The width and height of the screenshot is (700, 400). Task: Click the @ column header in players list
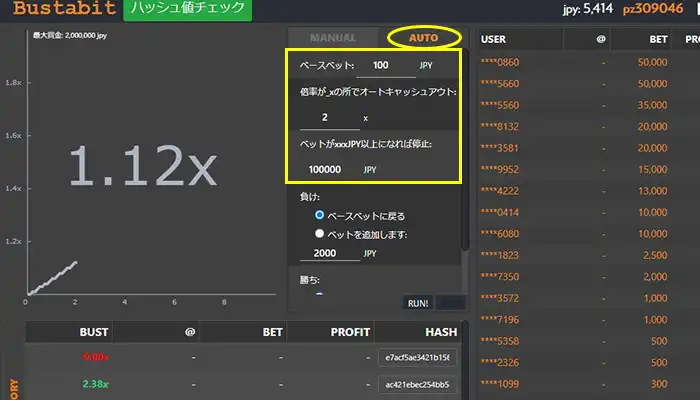601,39
